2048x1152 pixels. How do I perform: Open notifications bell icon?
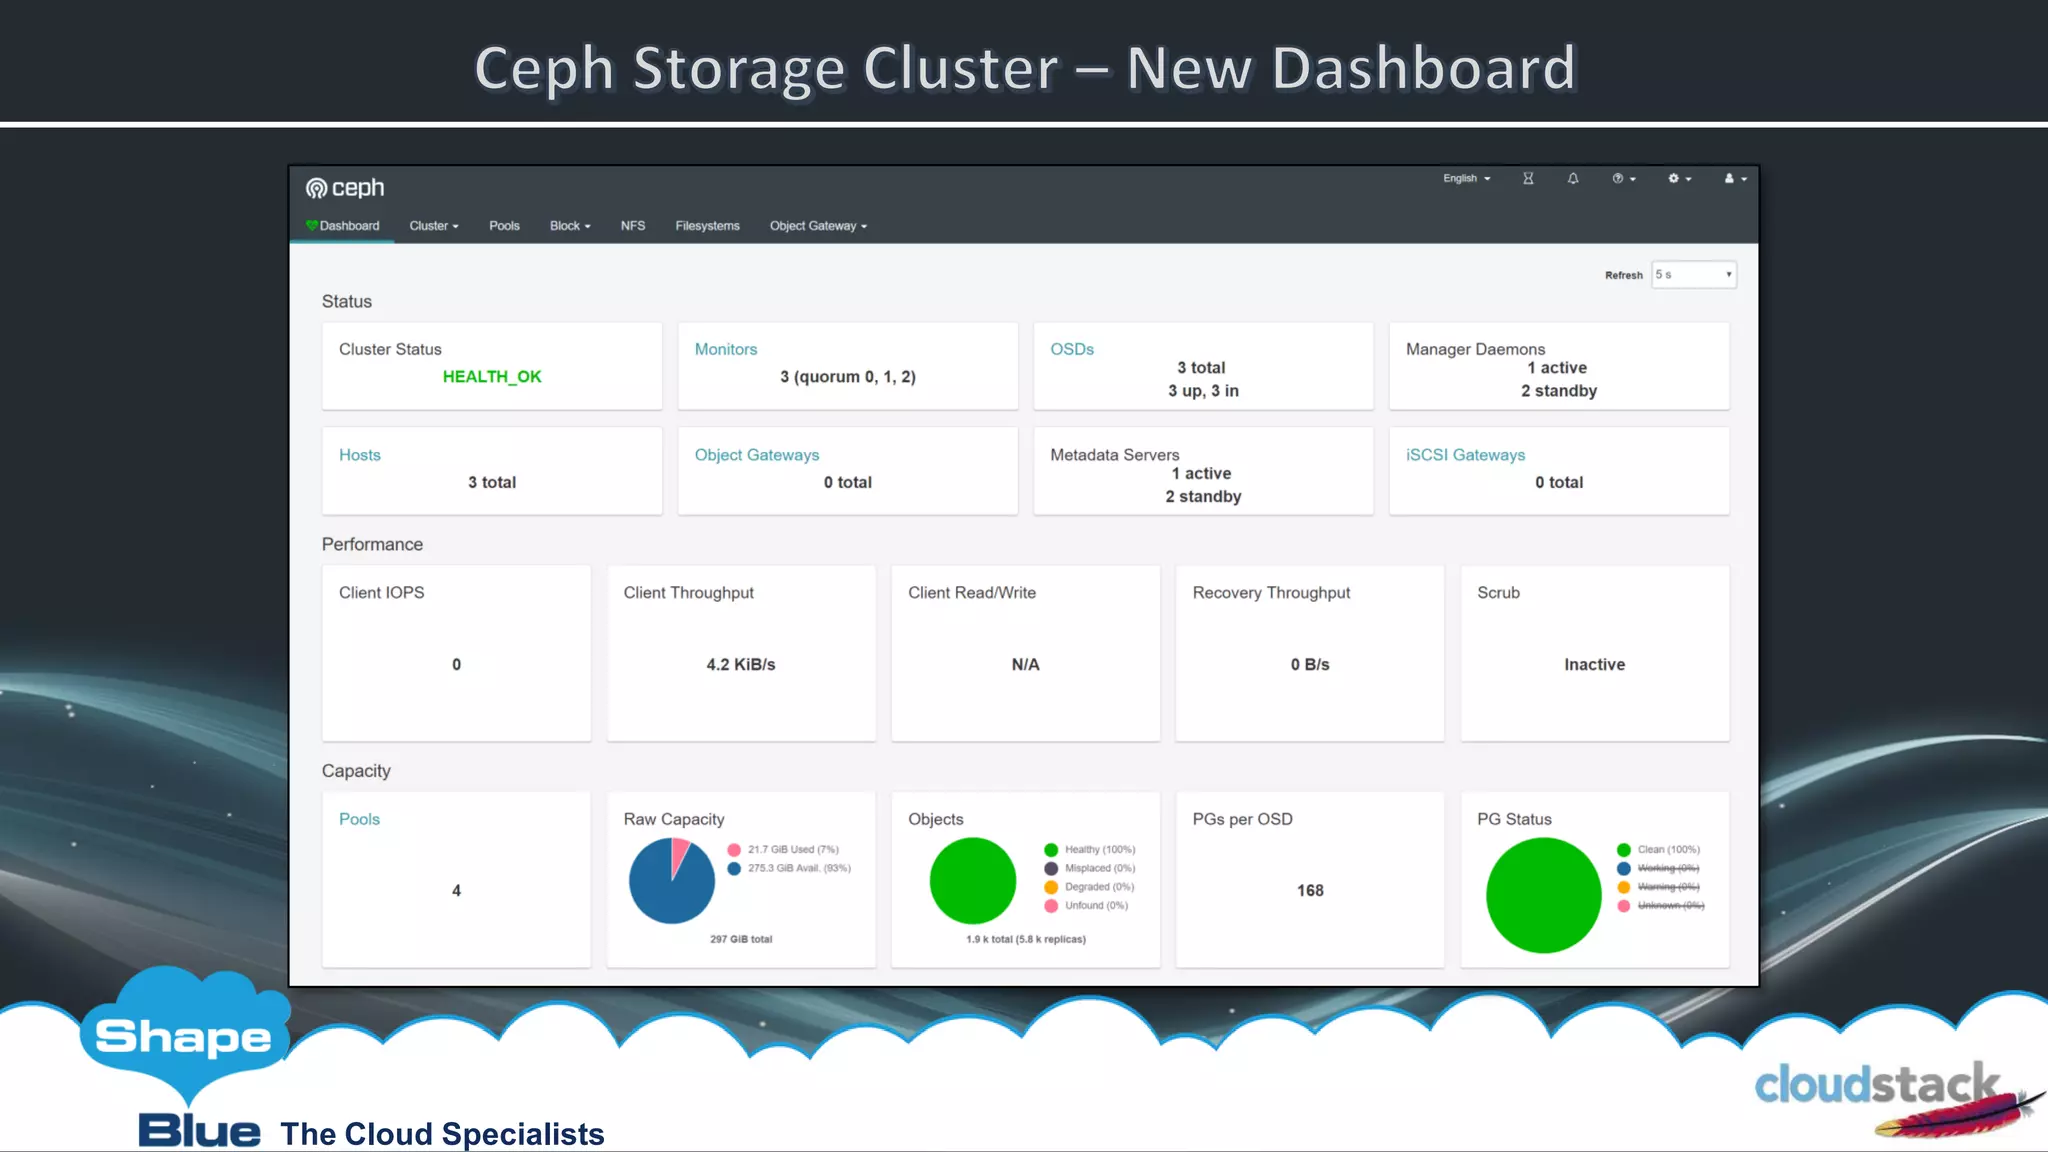point(1573,179)
